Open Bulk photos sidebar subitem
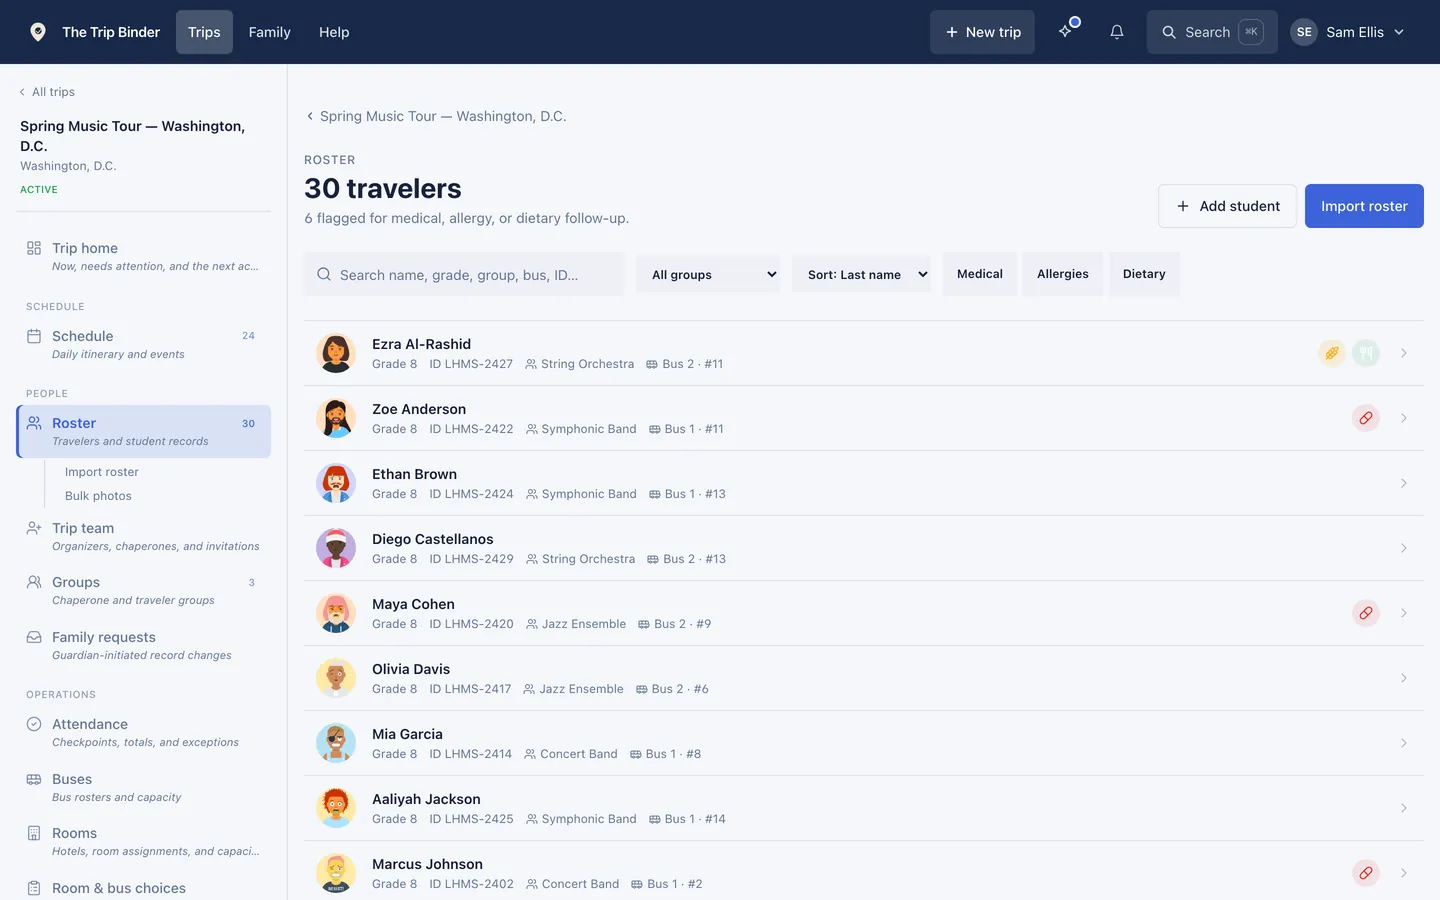 98,496
